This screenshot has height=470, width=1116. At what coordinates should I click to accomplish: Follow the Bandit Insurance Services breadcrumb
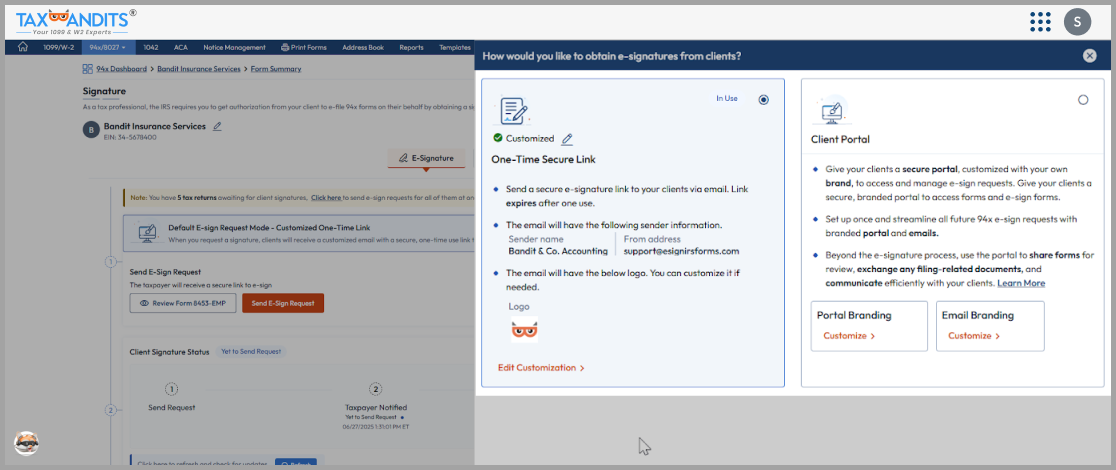(x=199, y=69)
